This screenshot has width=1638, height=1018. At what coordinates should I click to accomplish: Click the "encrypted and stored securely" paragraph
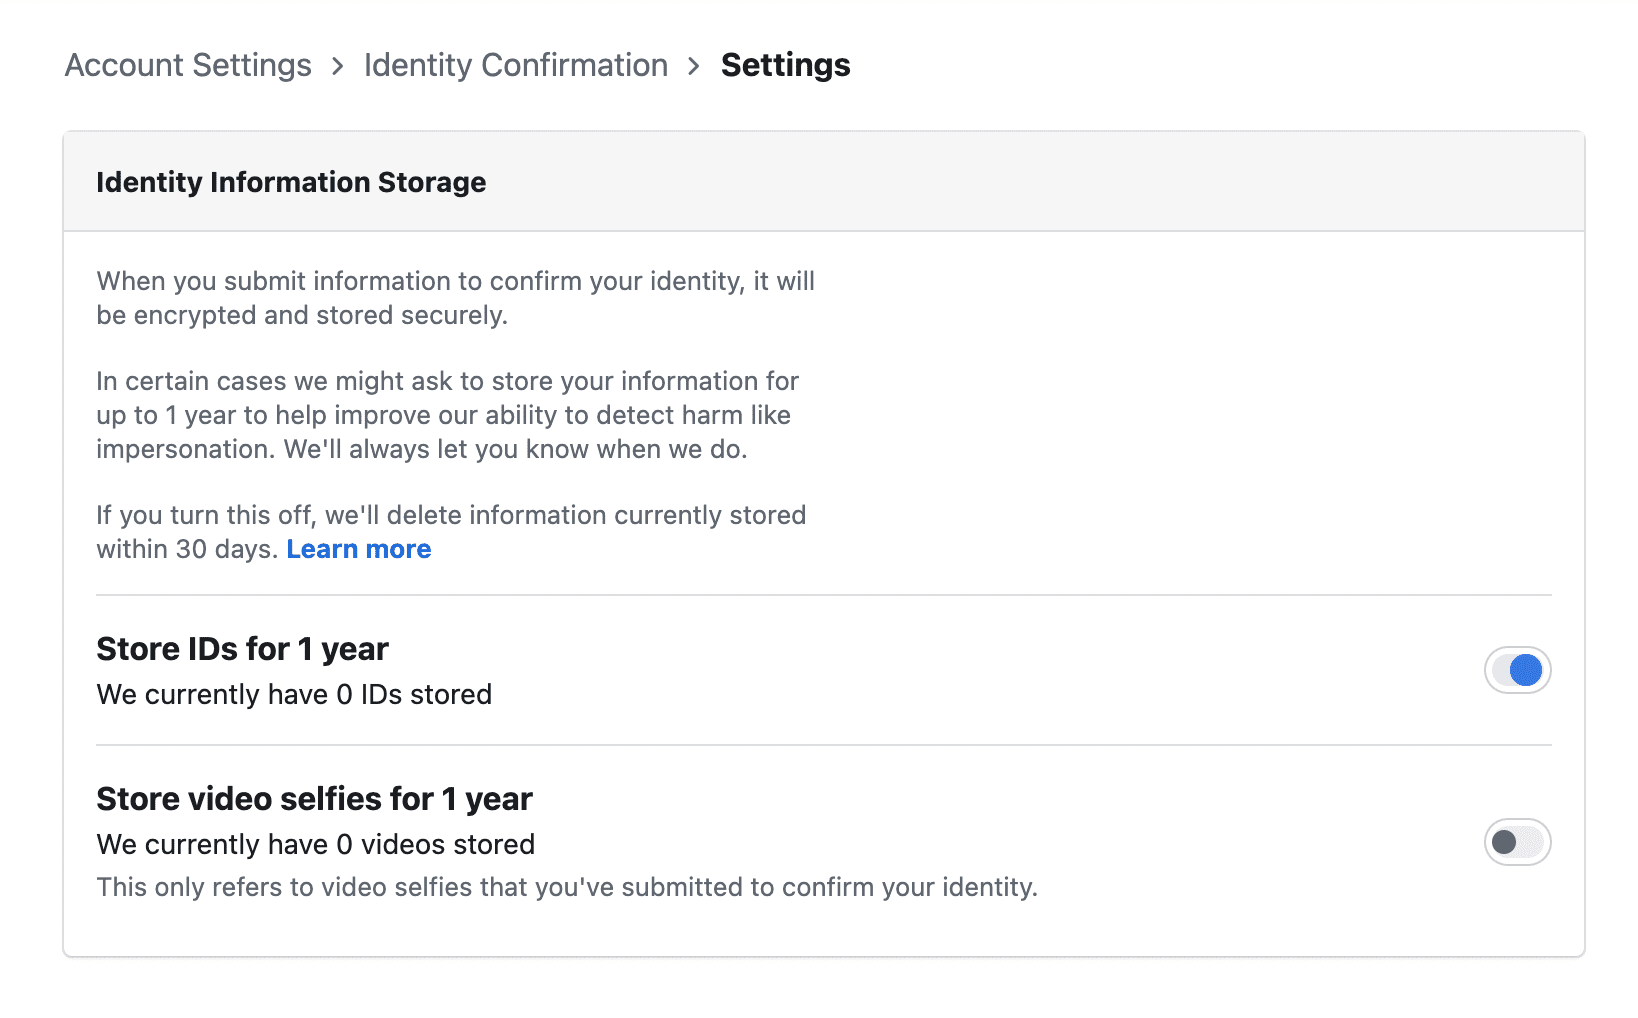[x=455, y=298]
